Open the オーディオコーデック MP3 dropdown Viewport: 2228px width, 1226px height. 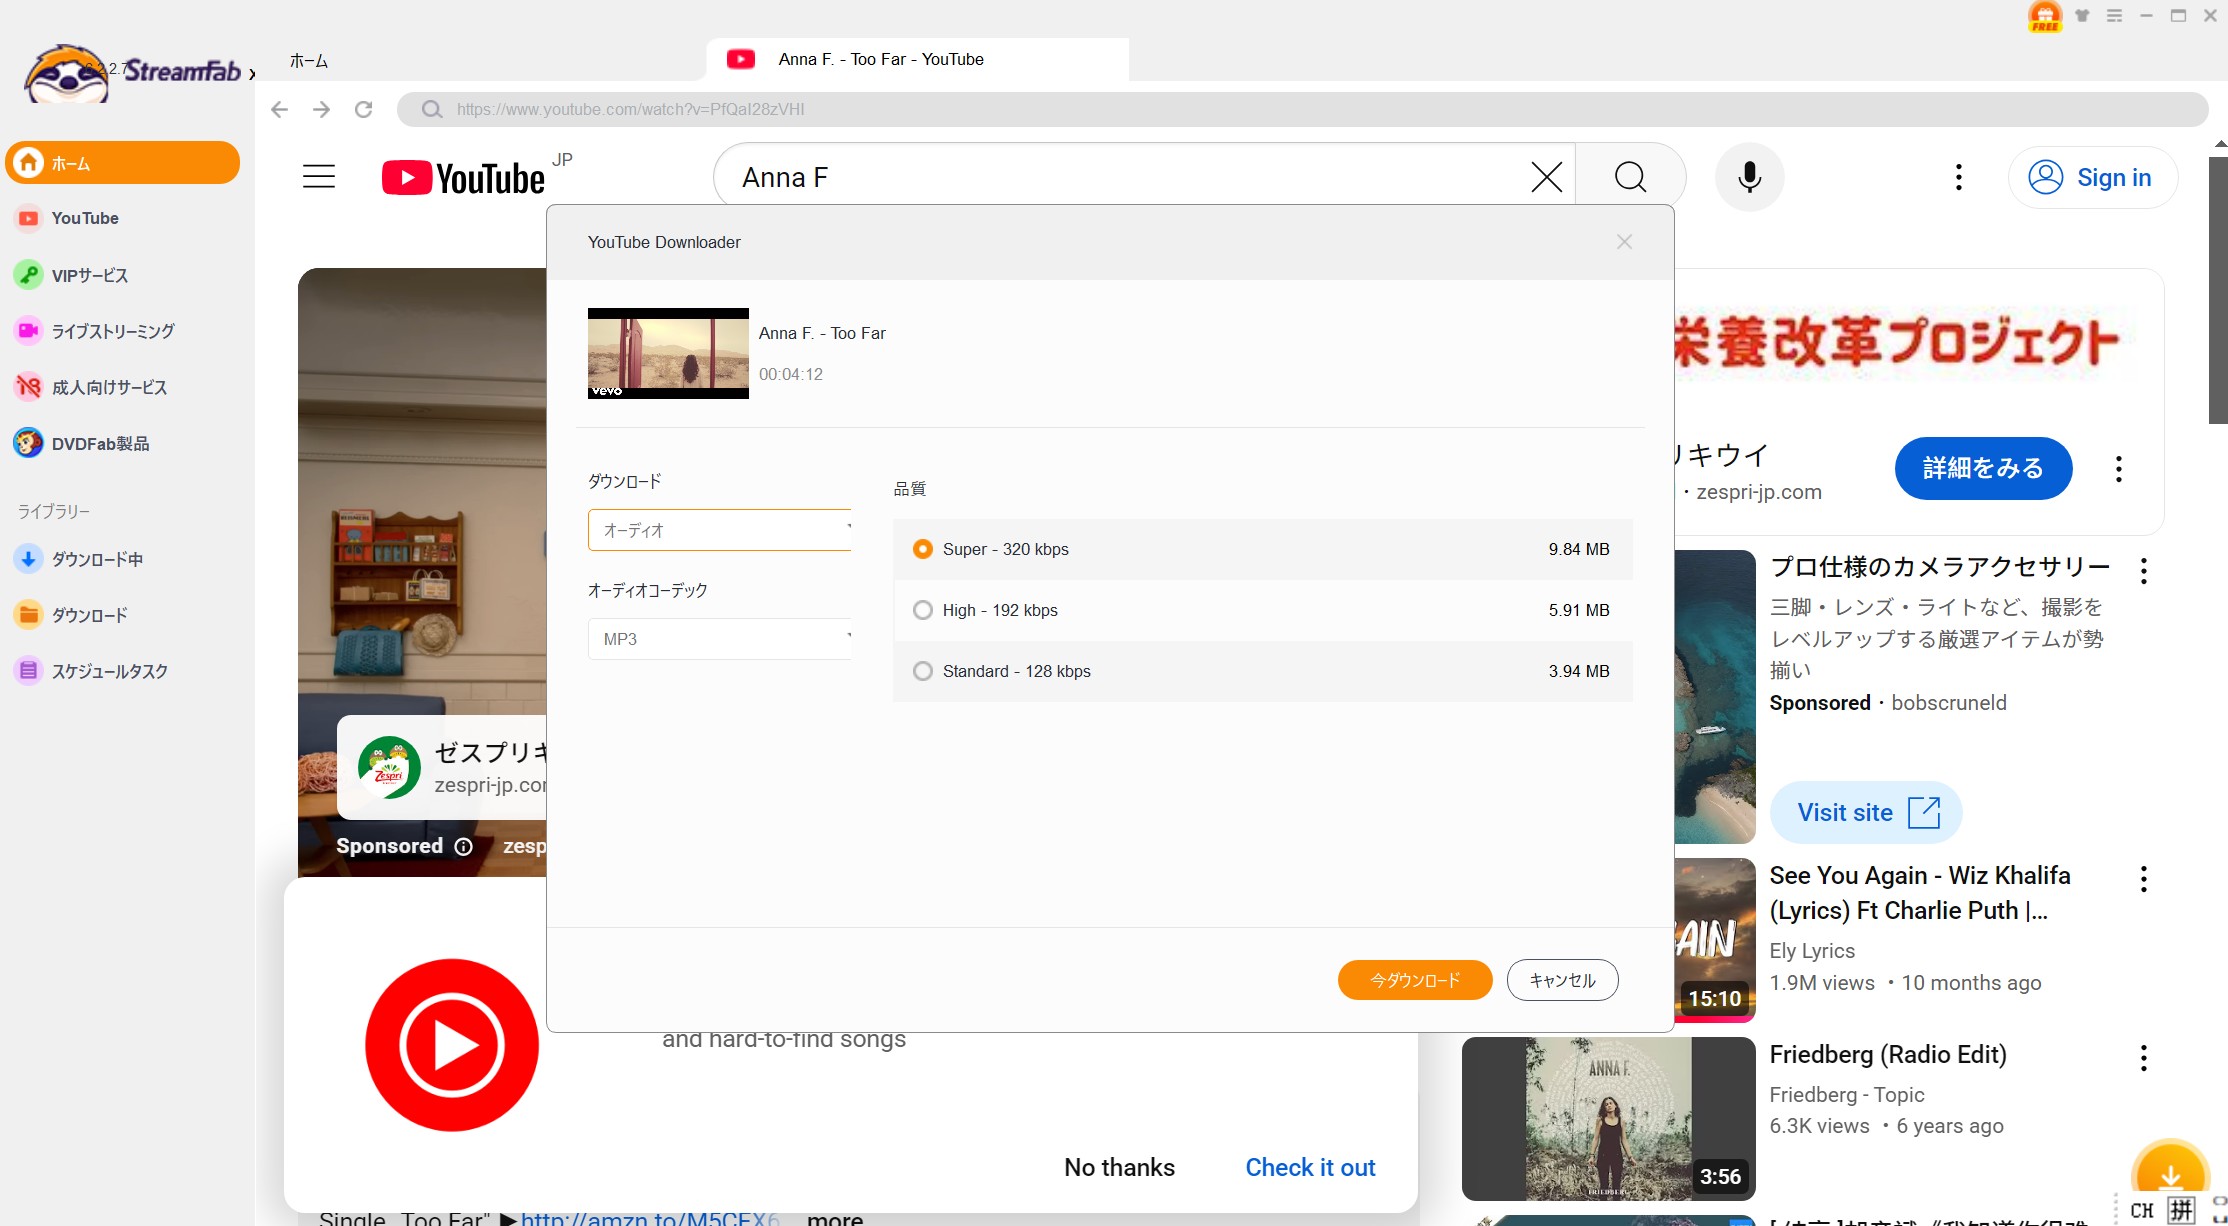click(720, 639)
